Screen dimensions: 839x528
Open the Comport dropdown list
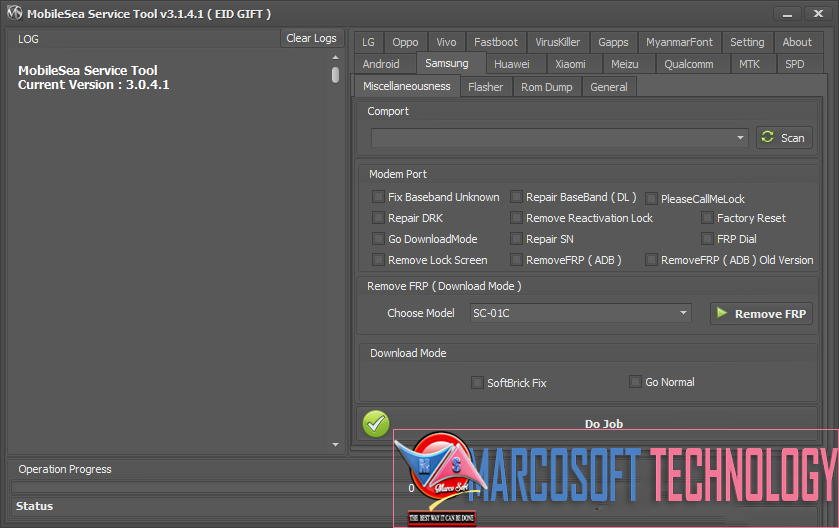pyautogui.click(x=740, y=137)
